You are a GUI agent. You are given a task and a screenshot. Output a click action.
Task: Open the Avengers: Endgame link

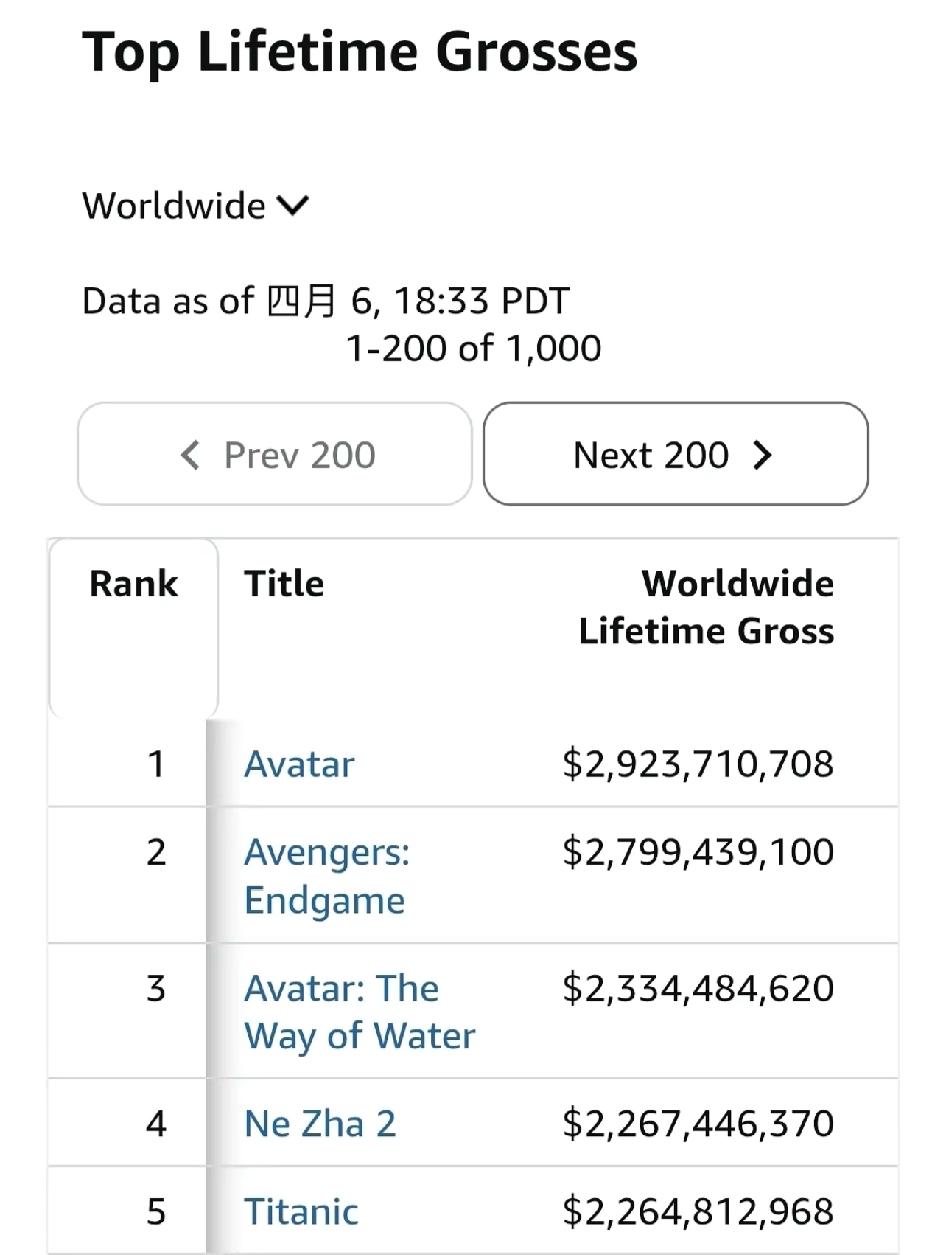[x=326, y=876]
